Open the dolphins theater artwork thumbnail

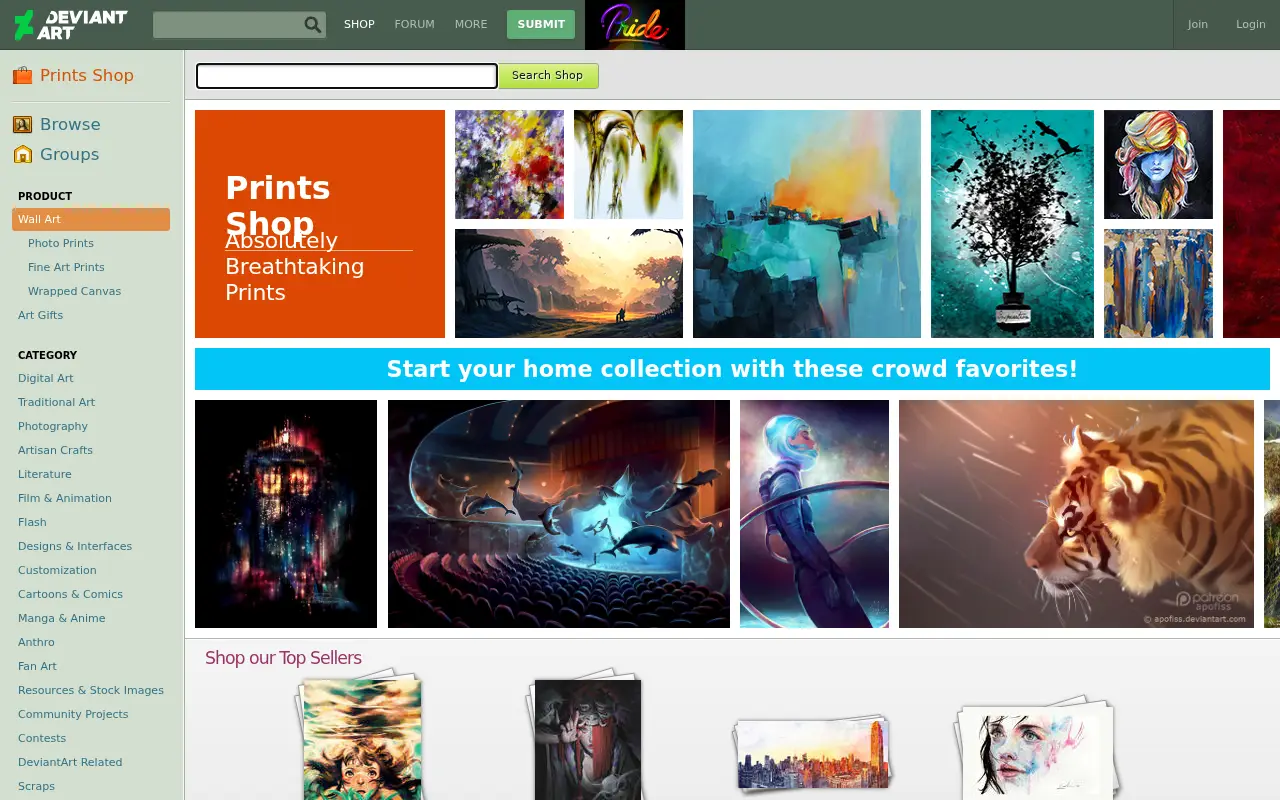point(559,514)
